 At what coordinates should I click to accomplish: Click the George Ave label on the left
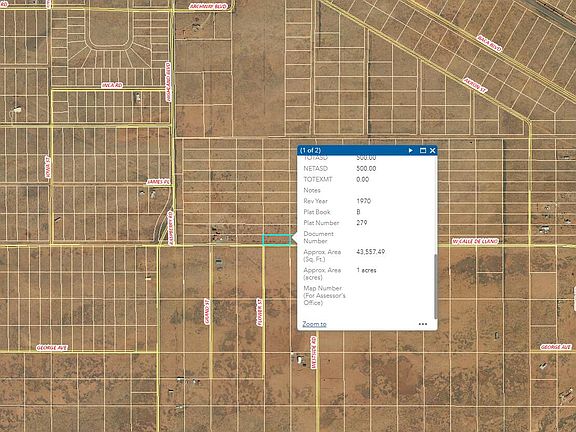point(52,348)
